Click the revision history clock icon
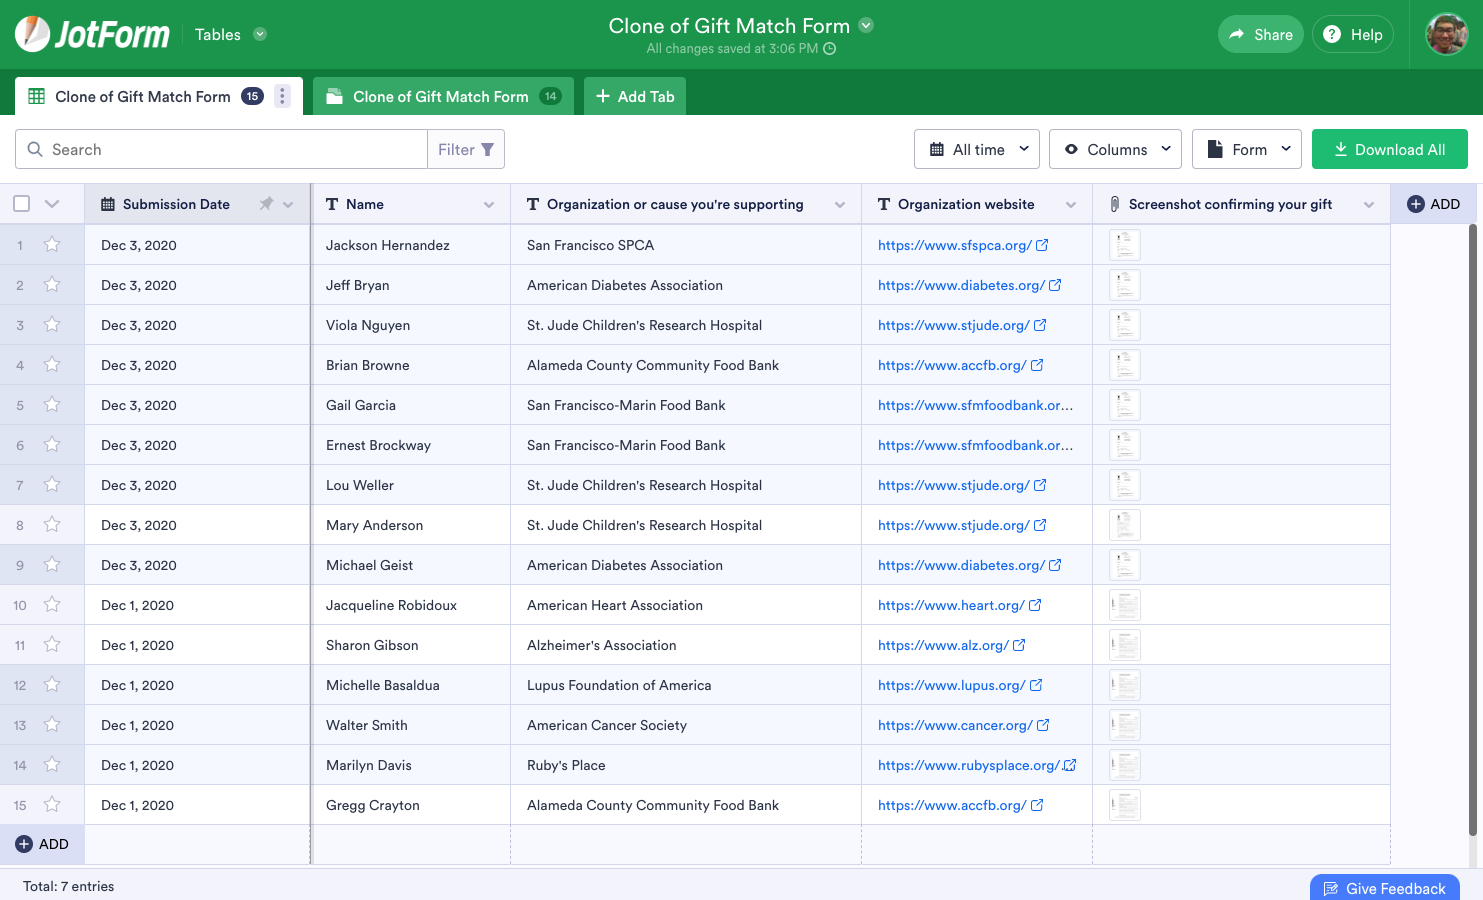Viewport: 1483px width, 900px height. point(829,49)
